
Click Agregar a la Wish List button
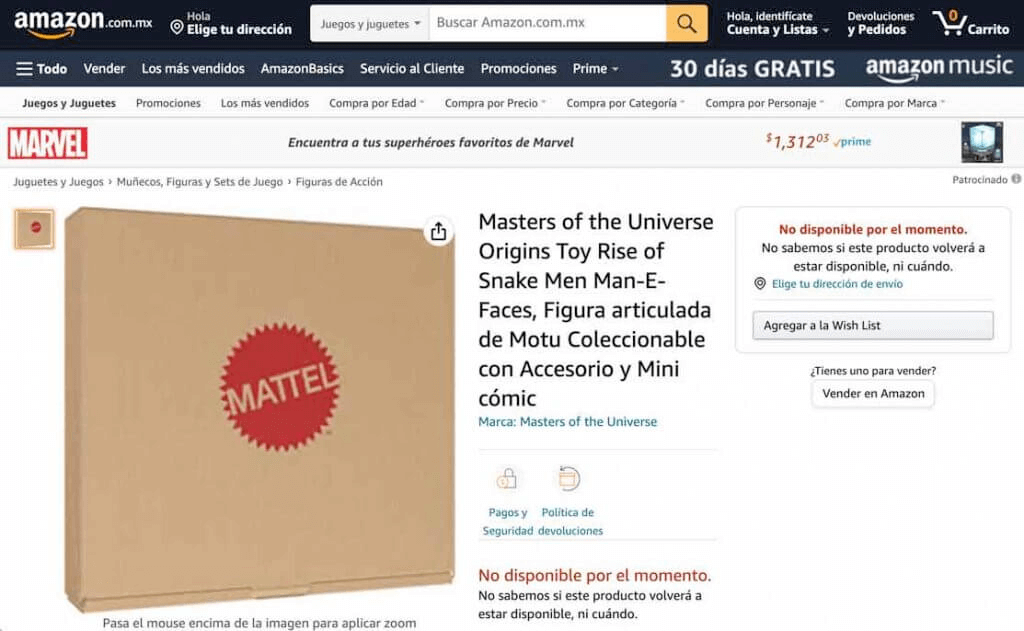tap(872, 325)
